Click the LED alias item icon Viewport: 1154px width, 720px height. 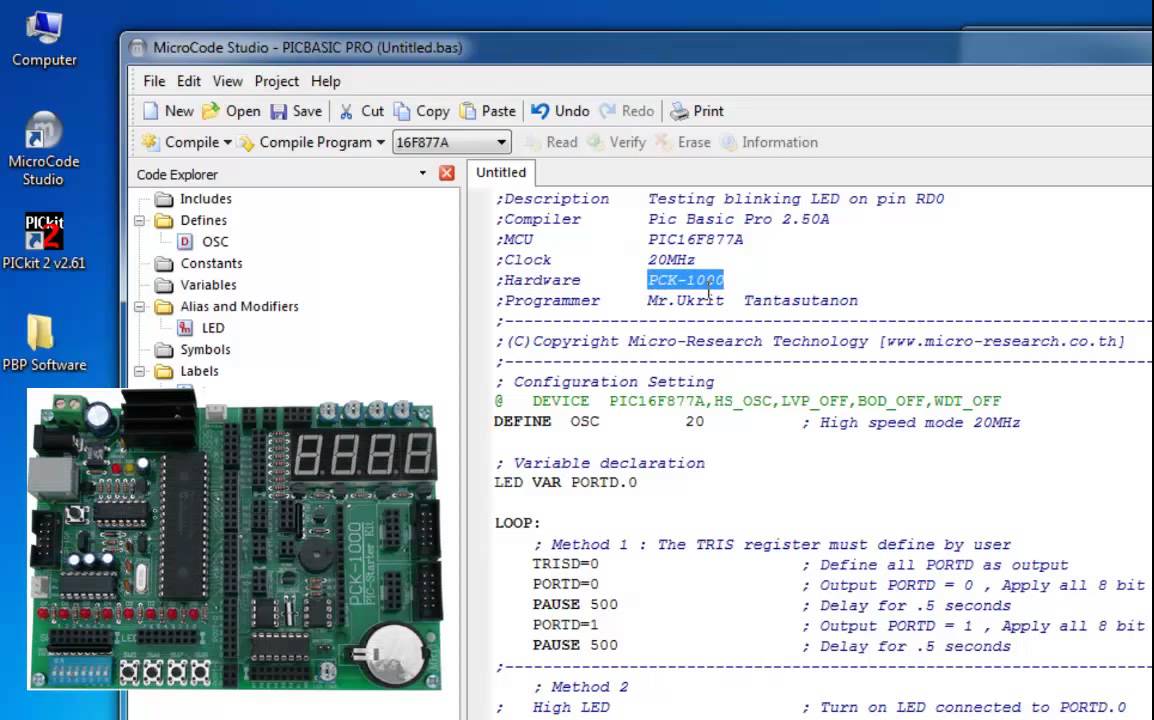click(185, 328)
